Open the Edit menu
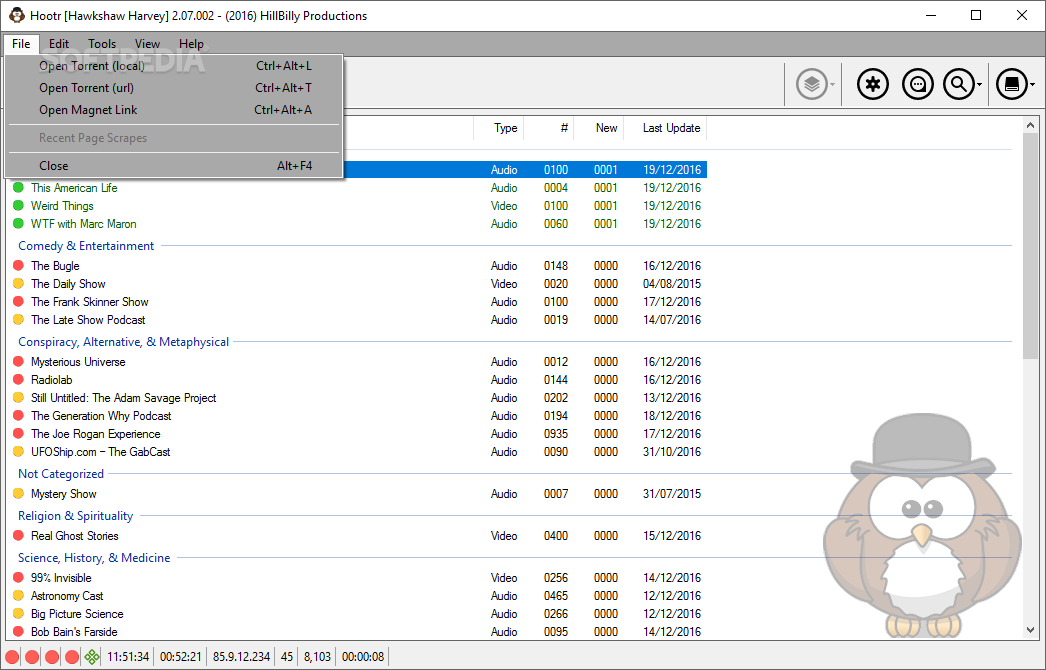 tap(59, 44)
